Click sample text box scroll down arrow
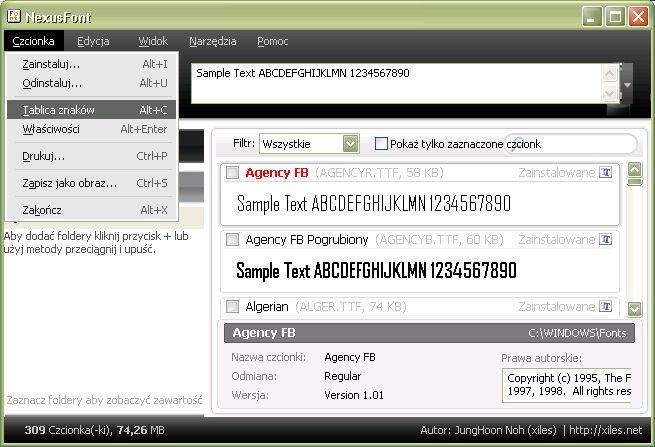This screenshot has height=447, width=655. point(609,92)
